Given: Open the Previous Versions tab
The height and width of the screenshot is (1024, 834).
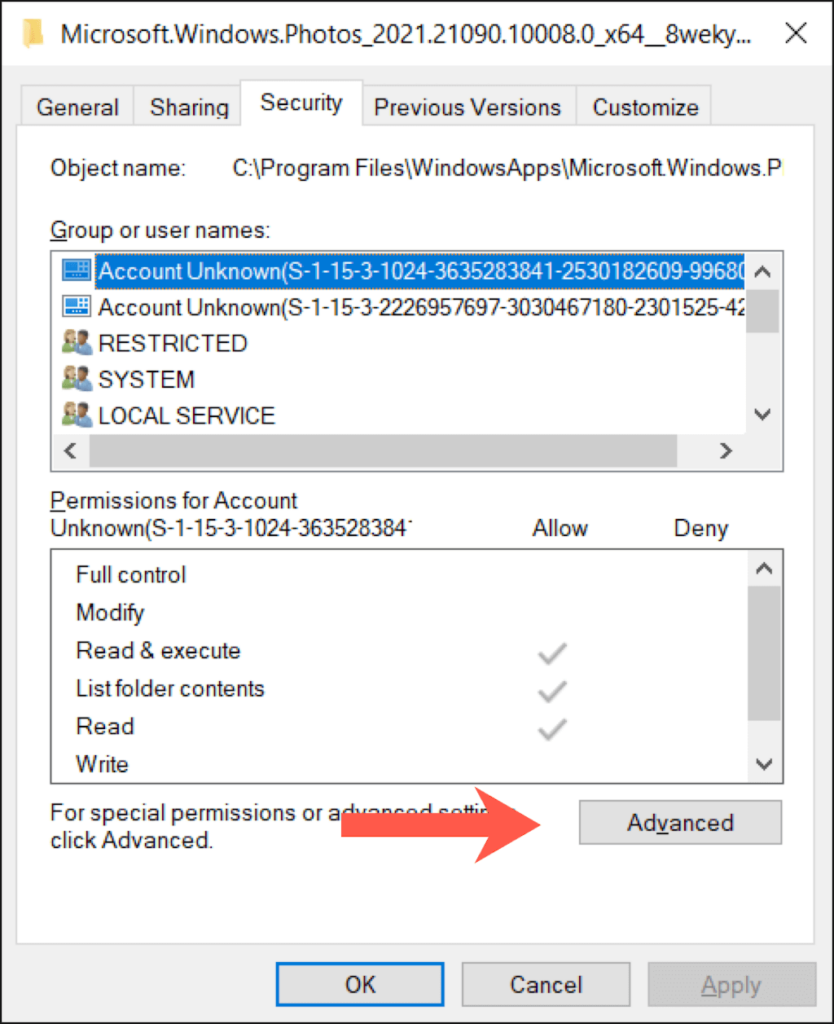Looking at the screenshot, I should coord(467,107).
